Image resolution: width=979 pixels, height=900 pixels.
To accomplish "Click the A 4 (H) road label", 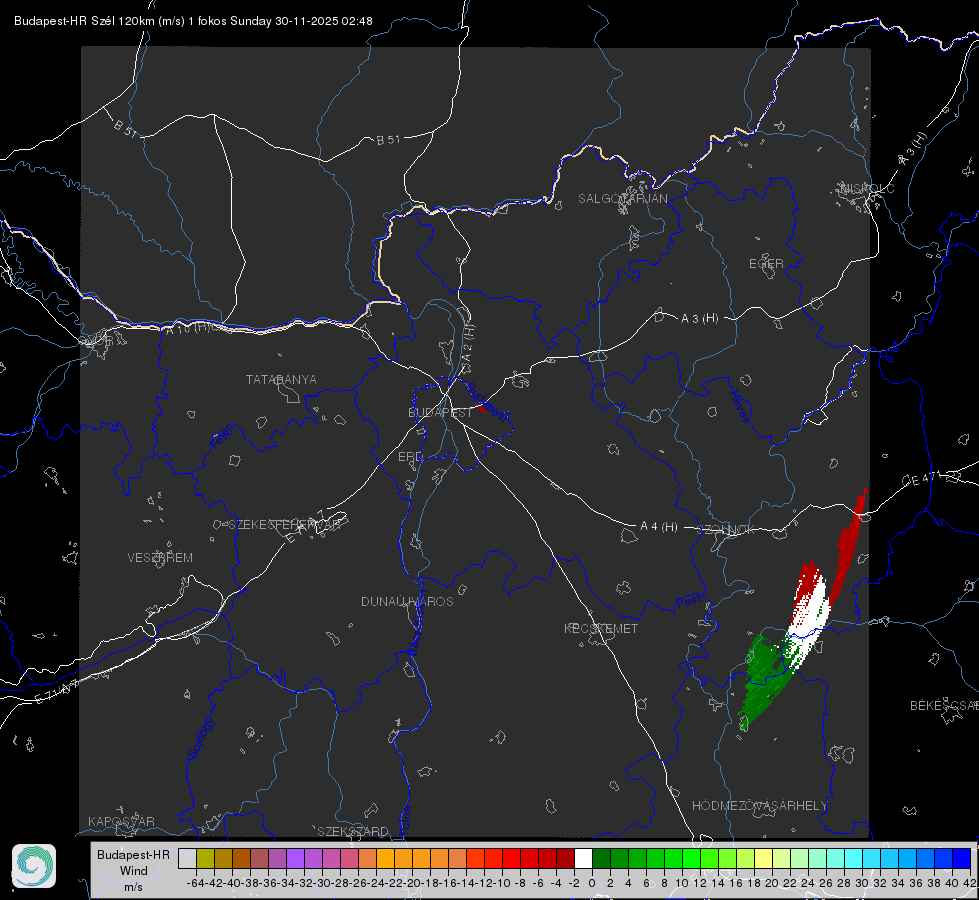I will click(659, 527).
